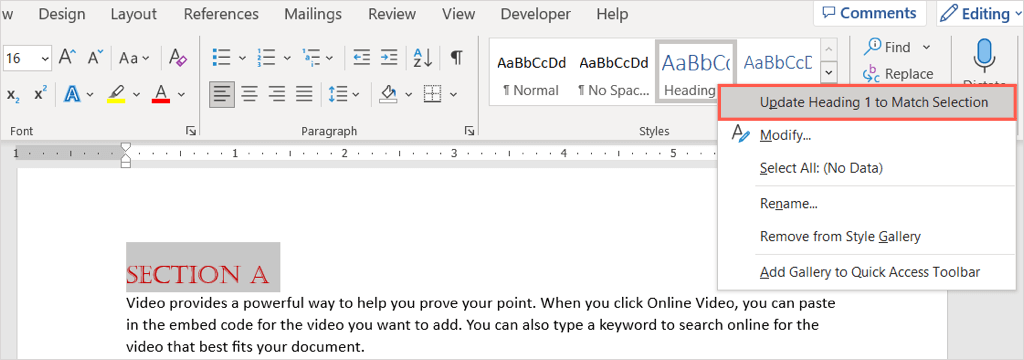The image size is (1024, 360).
Task: Align text left
Action: (222, 94)
